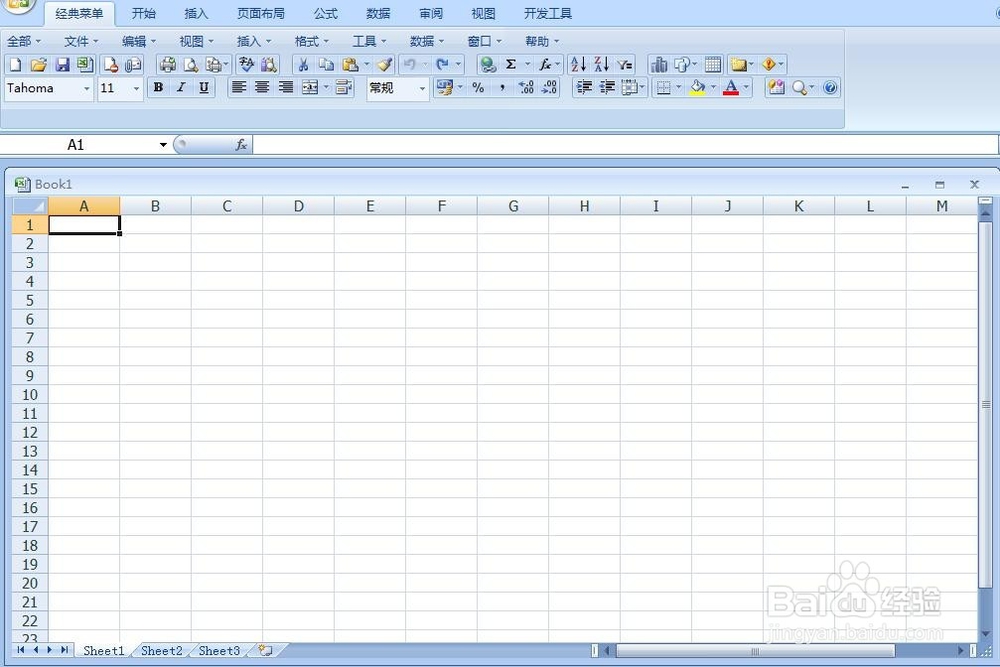
Task: Select column D header
Action: pos(298,206)
